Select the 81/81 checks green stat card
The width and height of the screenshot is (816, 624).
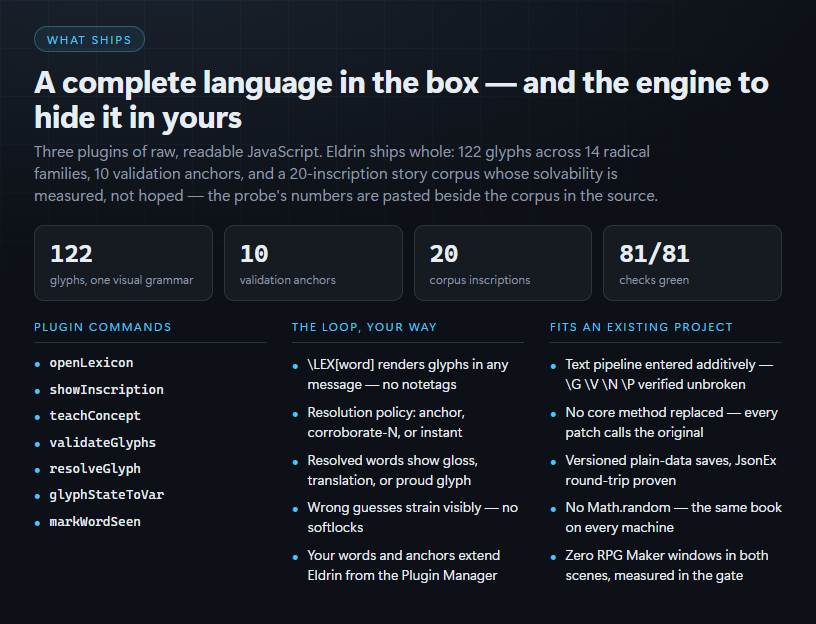tap(692, 263)
